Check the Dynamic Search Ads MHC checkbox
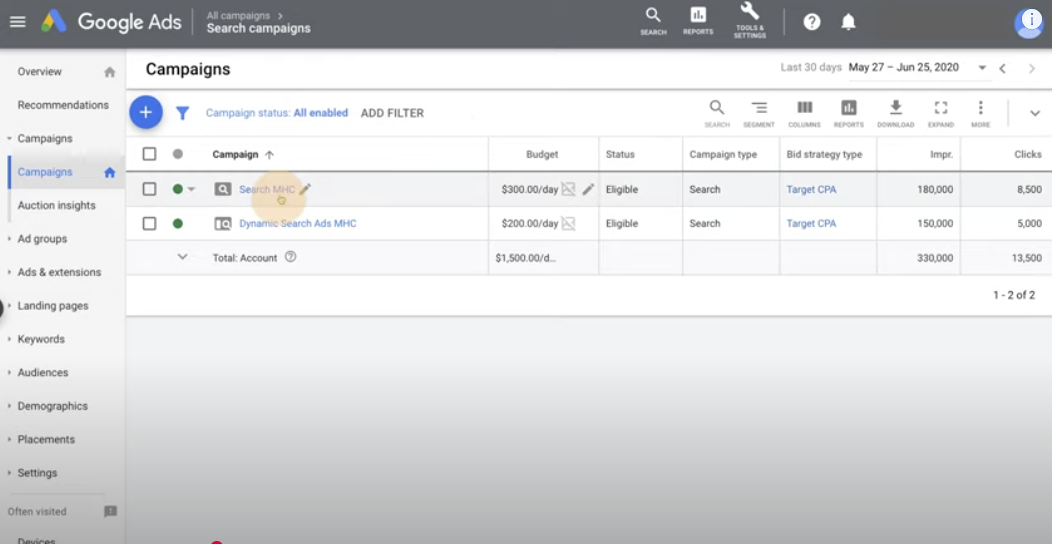The image size is (1052, 544). click(149, 223)
